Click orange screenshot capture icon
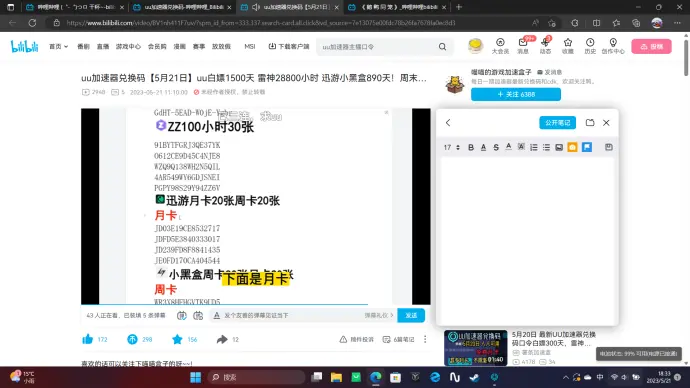 click(x=572, y=147)
